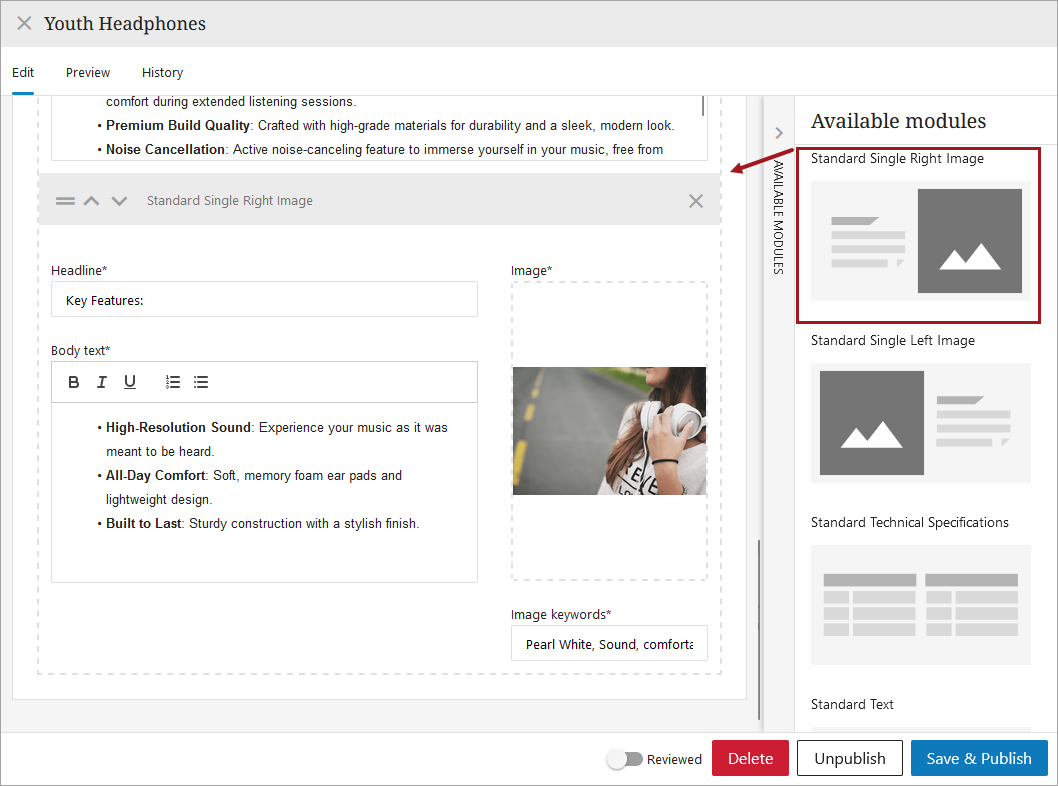The width and height of the screenshot is (1058, 786).
Task: Click Save & Publish
Action: click(x=979, y=758)
